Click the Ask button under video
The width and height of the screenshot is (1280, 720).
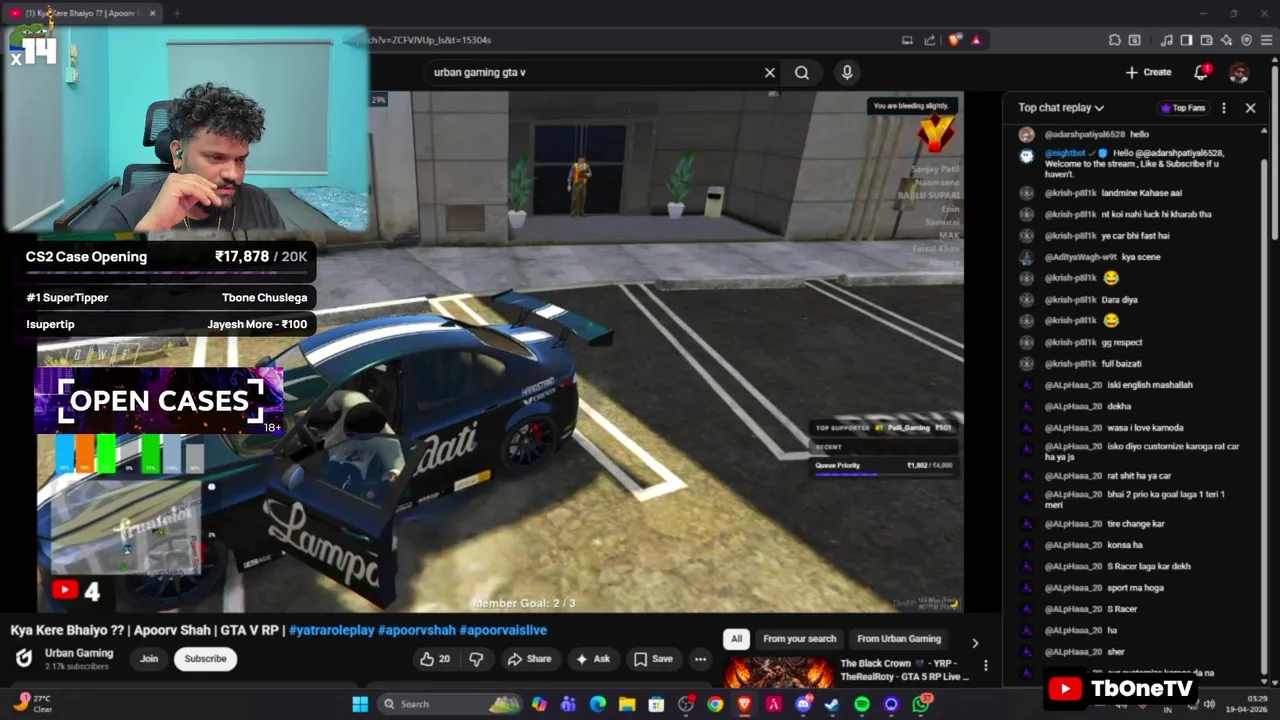[592, 659]
